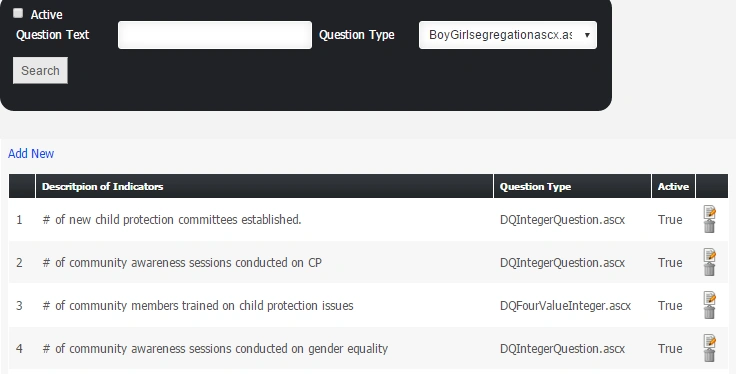Click the Question Type dropdown arrow
The height and width of the screenshot is (374, 736).
pos(587,35)
